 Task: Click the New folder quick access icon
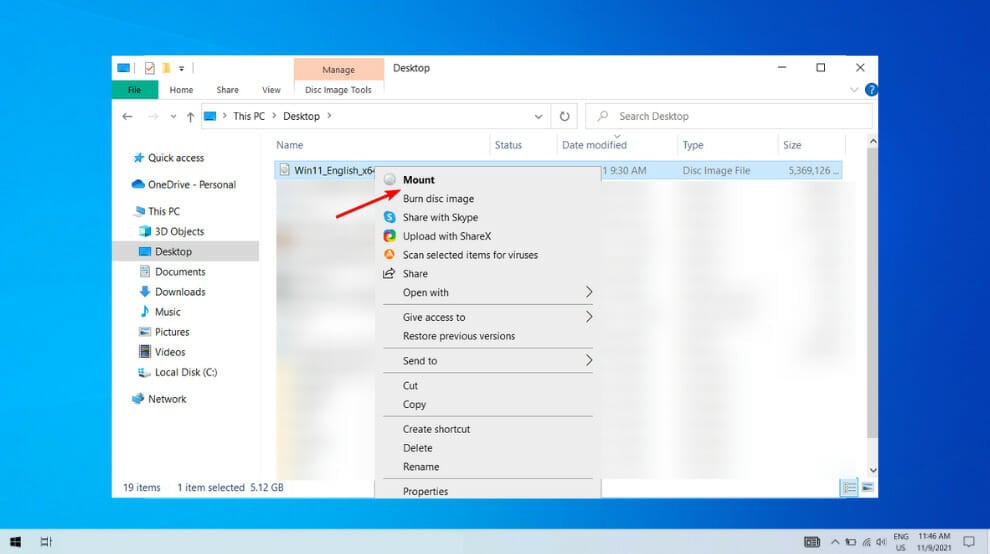(x=166, y=68)
